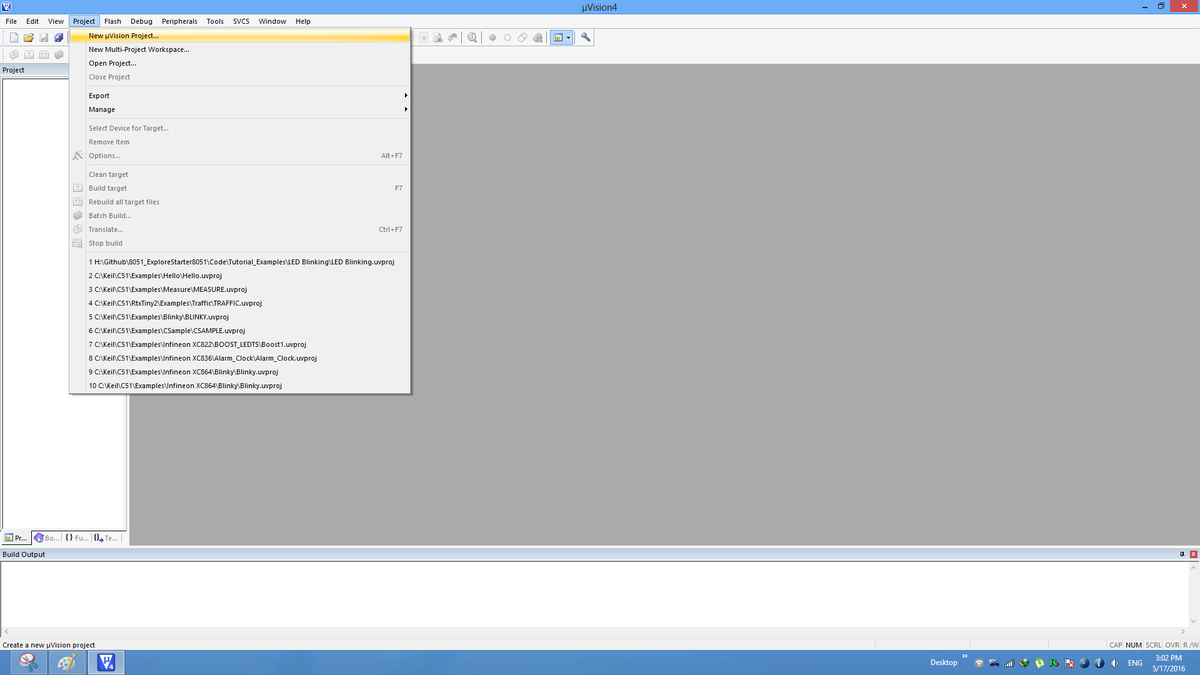Image resolution: width=1200 pixels, height=675 pixels.
Task: Close the Build Output panel
Action: [1193, 554]
